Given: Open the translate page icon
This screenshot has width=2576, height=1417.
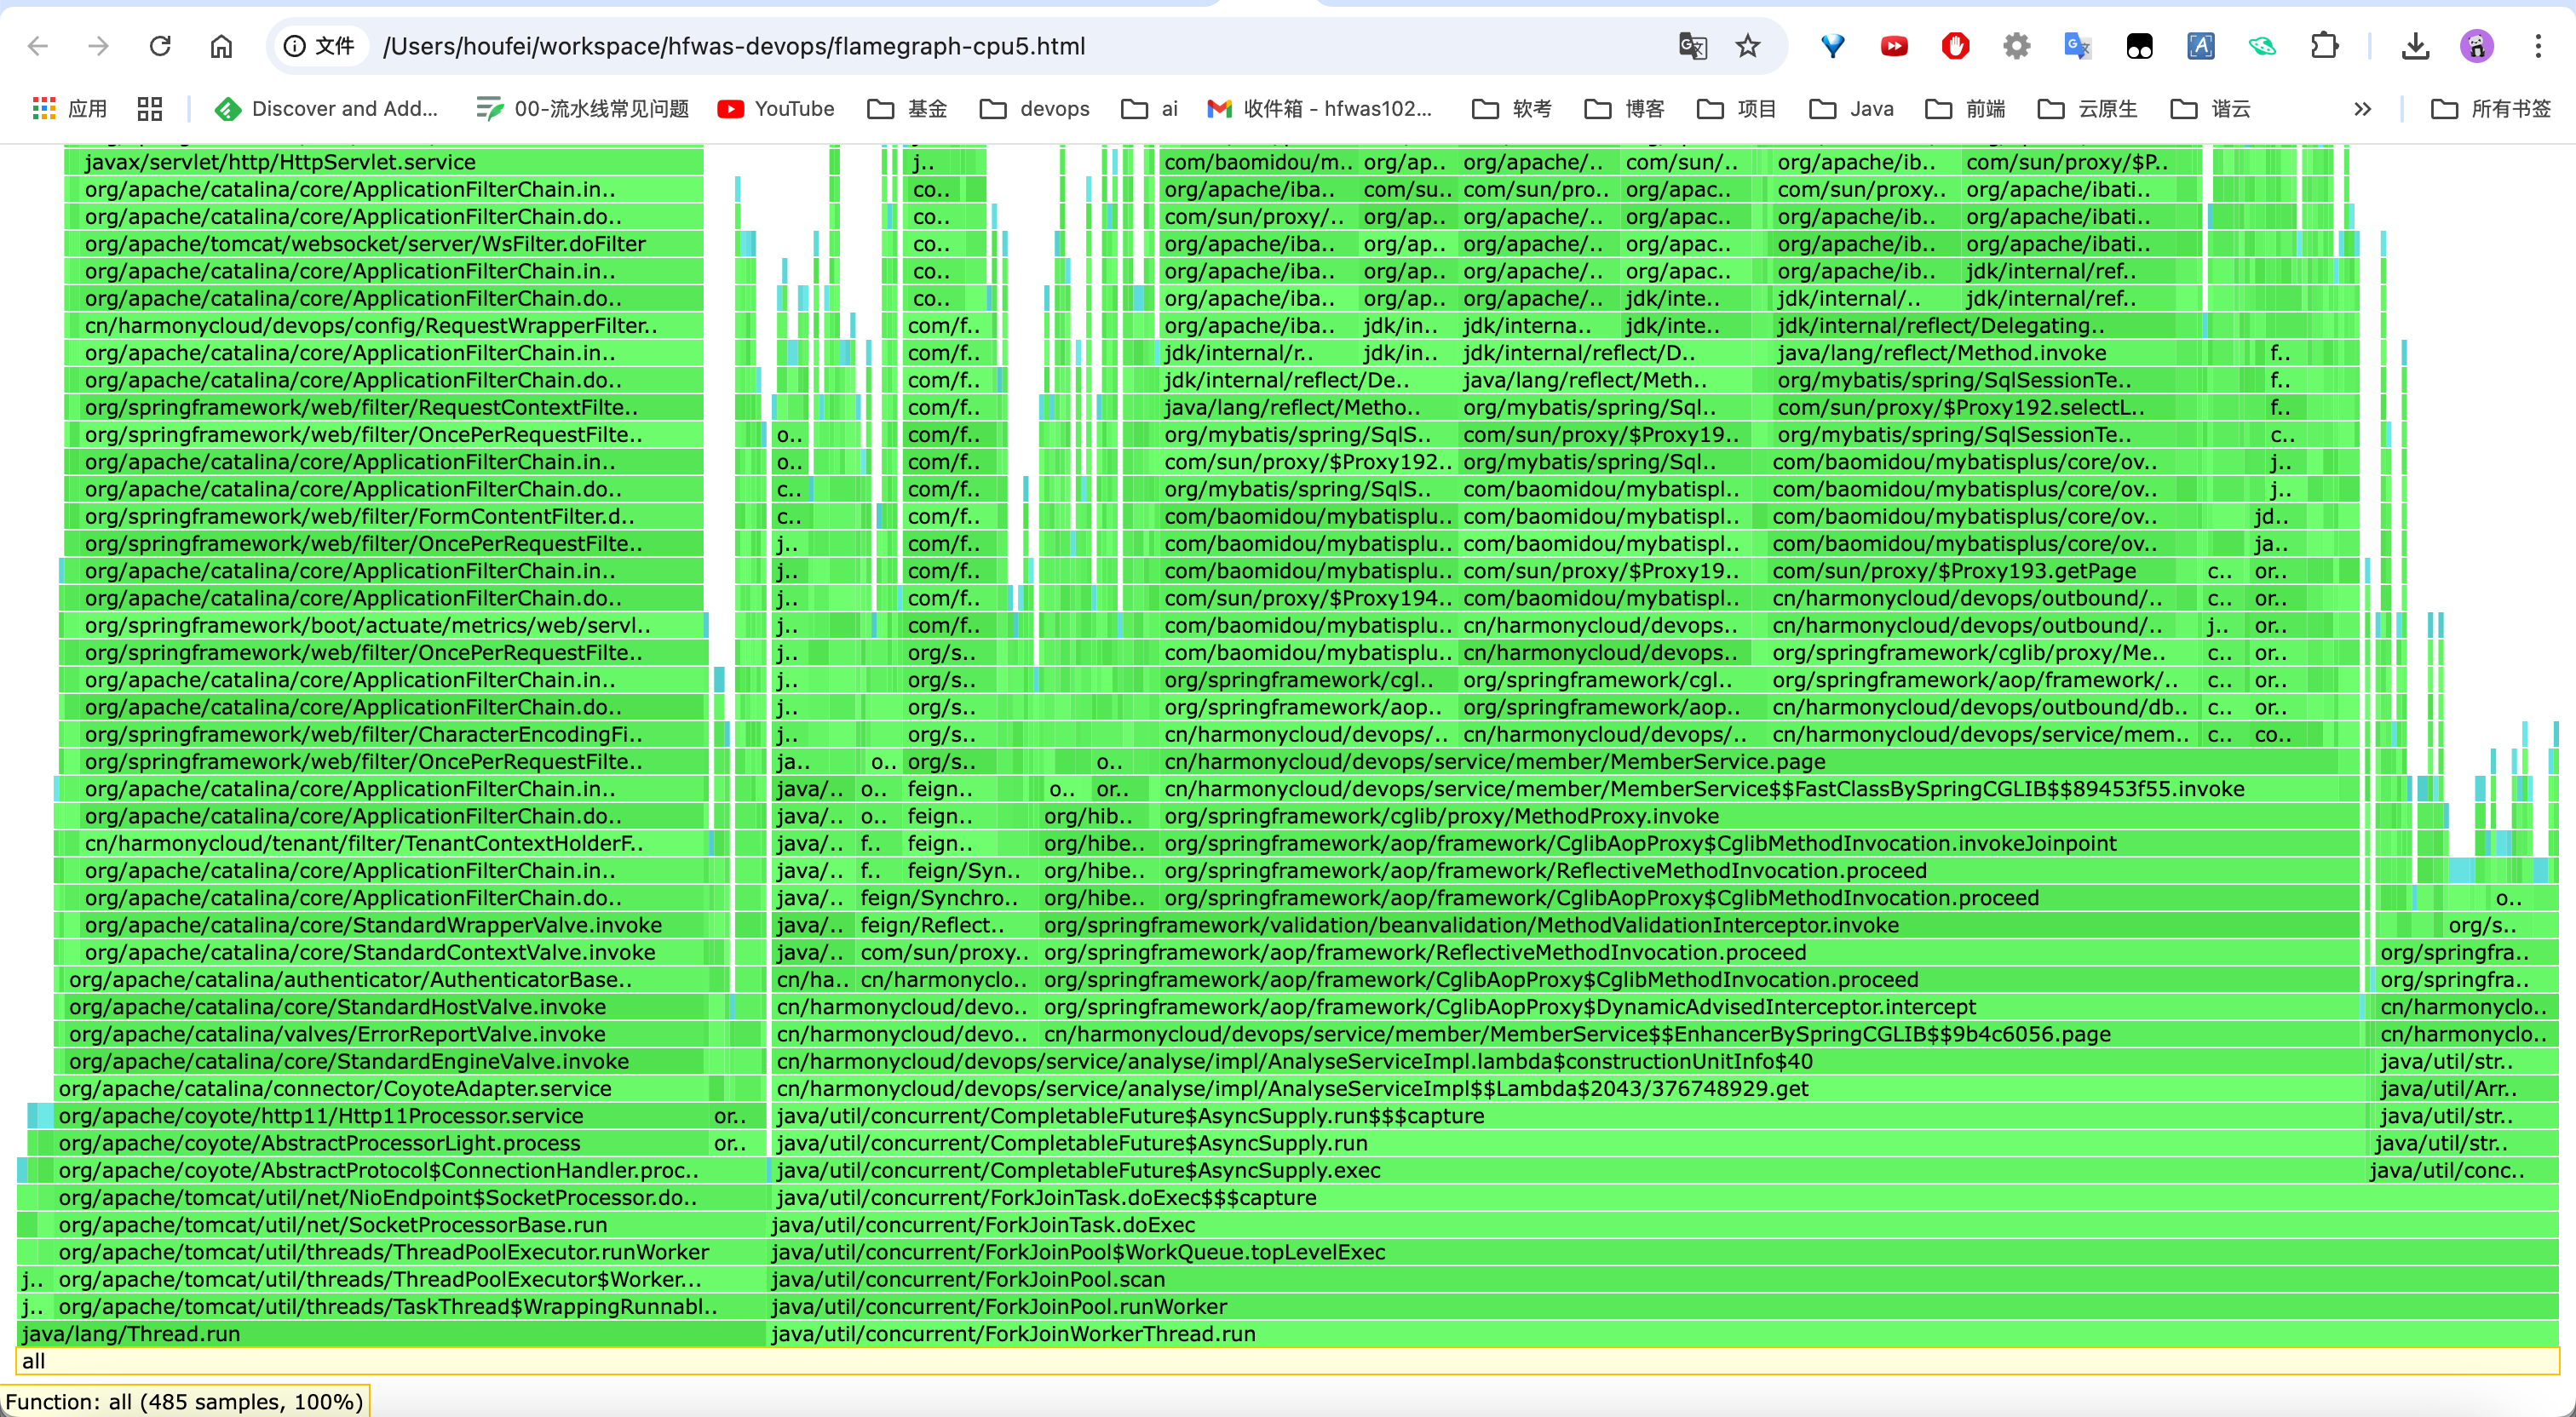Looking at the screenshot, I should coord(1692,46).
